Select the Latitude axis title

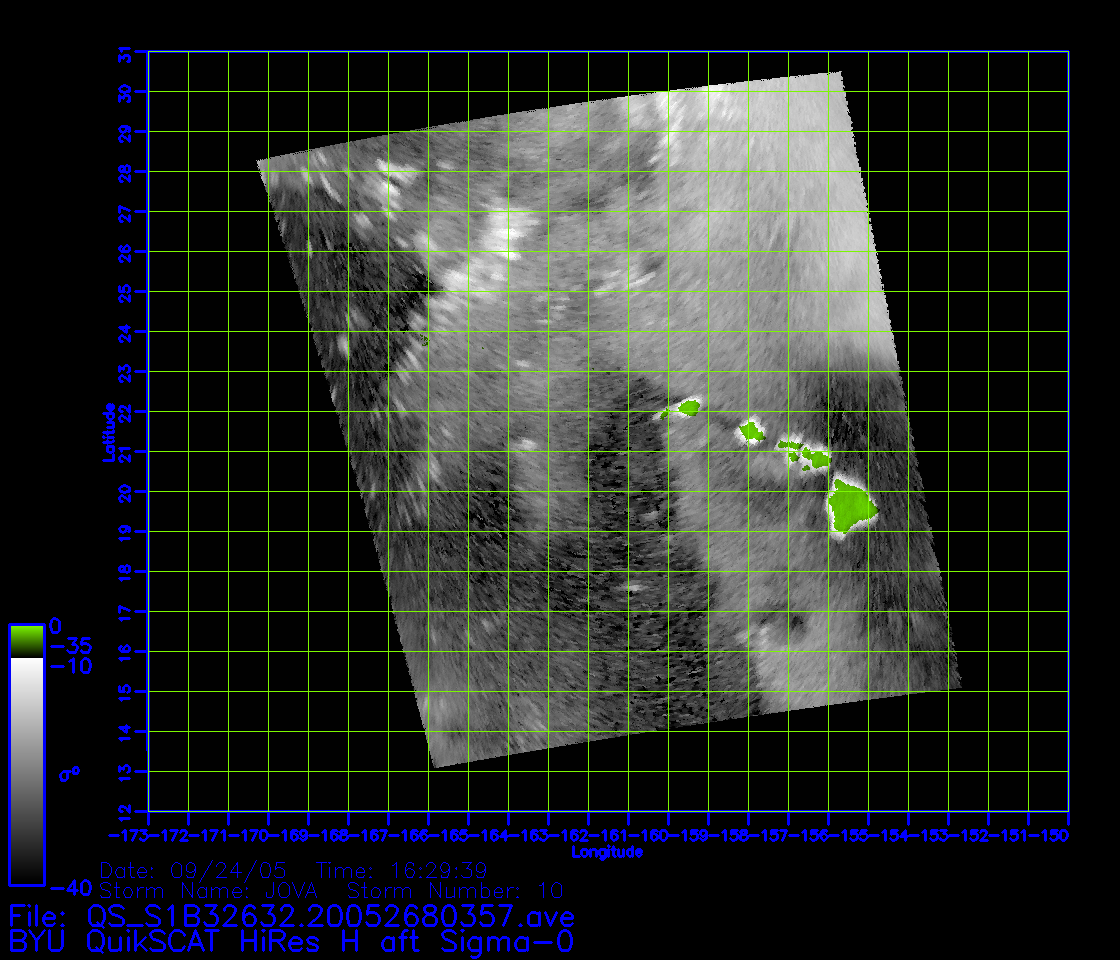click(107, 432)
